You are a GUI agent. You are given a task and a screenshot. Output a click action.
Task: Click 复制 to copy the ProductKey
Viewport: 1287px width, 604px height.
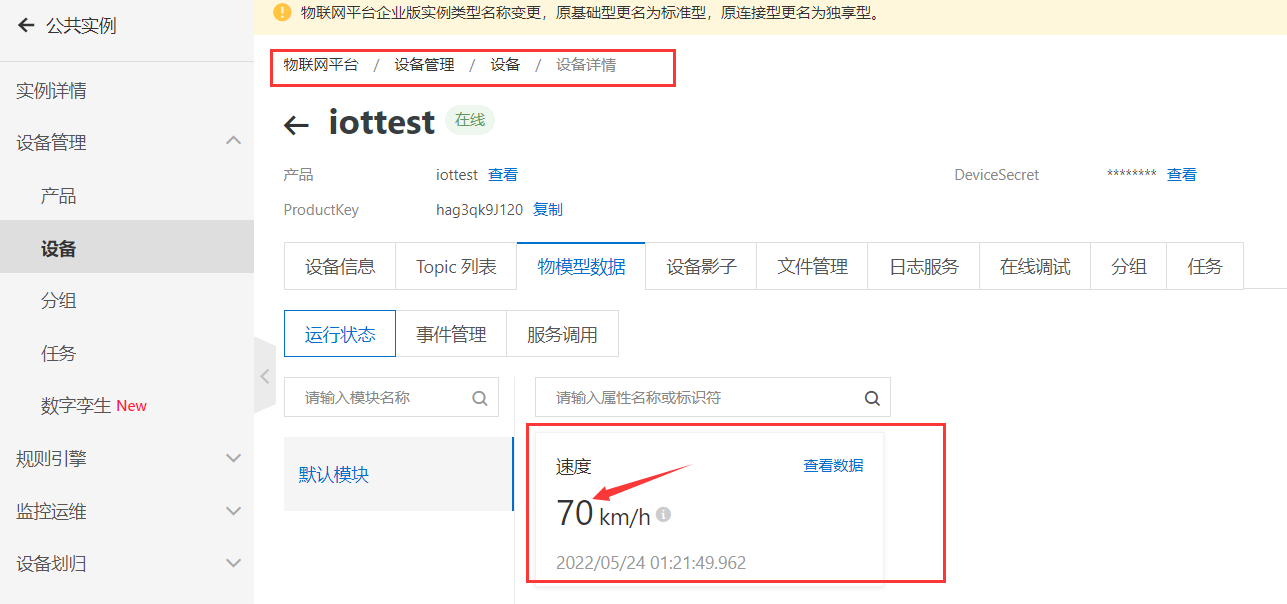tap(548, 210)
